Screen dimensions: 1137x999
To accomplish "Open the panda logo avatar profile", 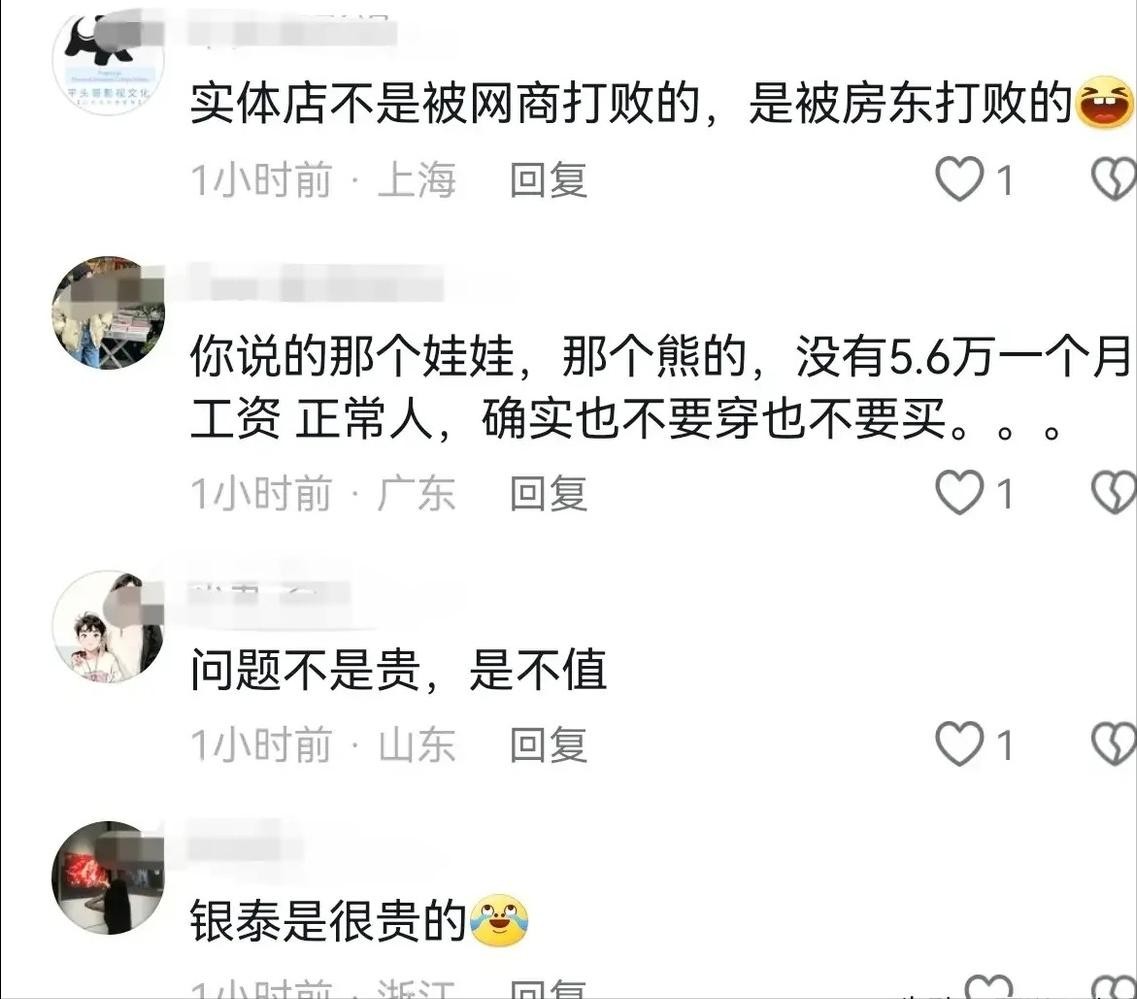I will point(108,61).
